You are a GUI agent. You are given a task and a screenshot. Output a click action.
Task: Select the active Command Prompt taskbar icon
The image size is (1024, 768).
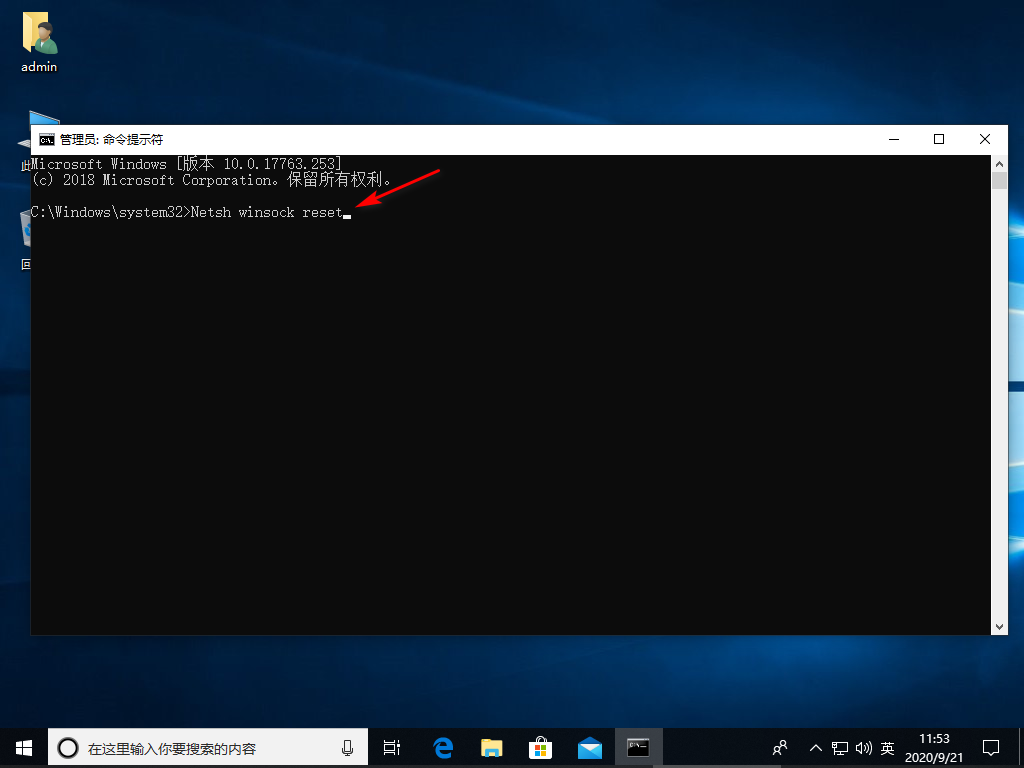(638, 747)
